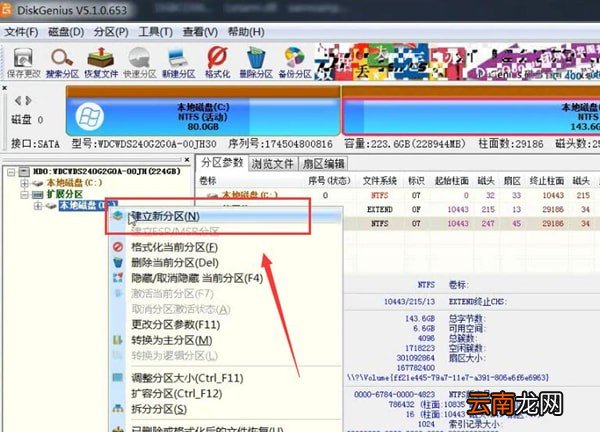
Task: Open the 查看(V) menu
Action: pos(200,32)
